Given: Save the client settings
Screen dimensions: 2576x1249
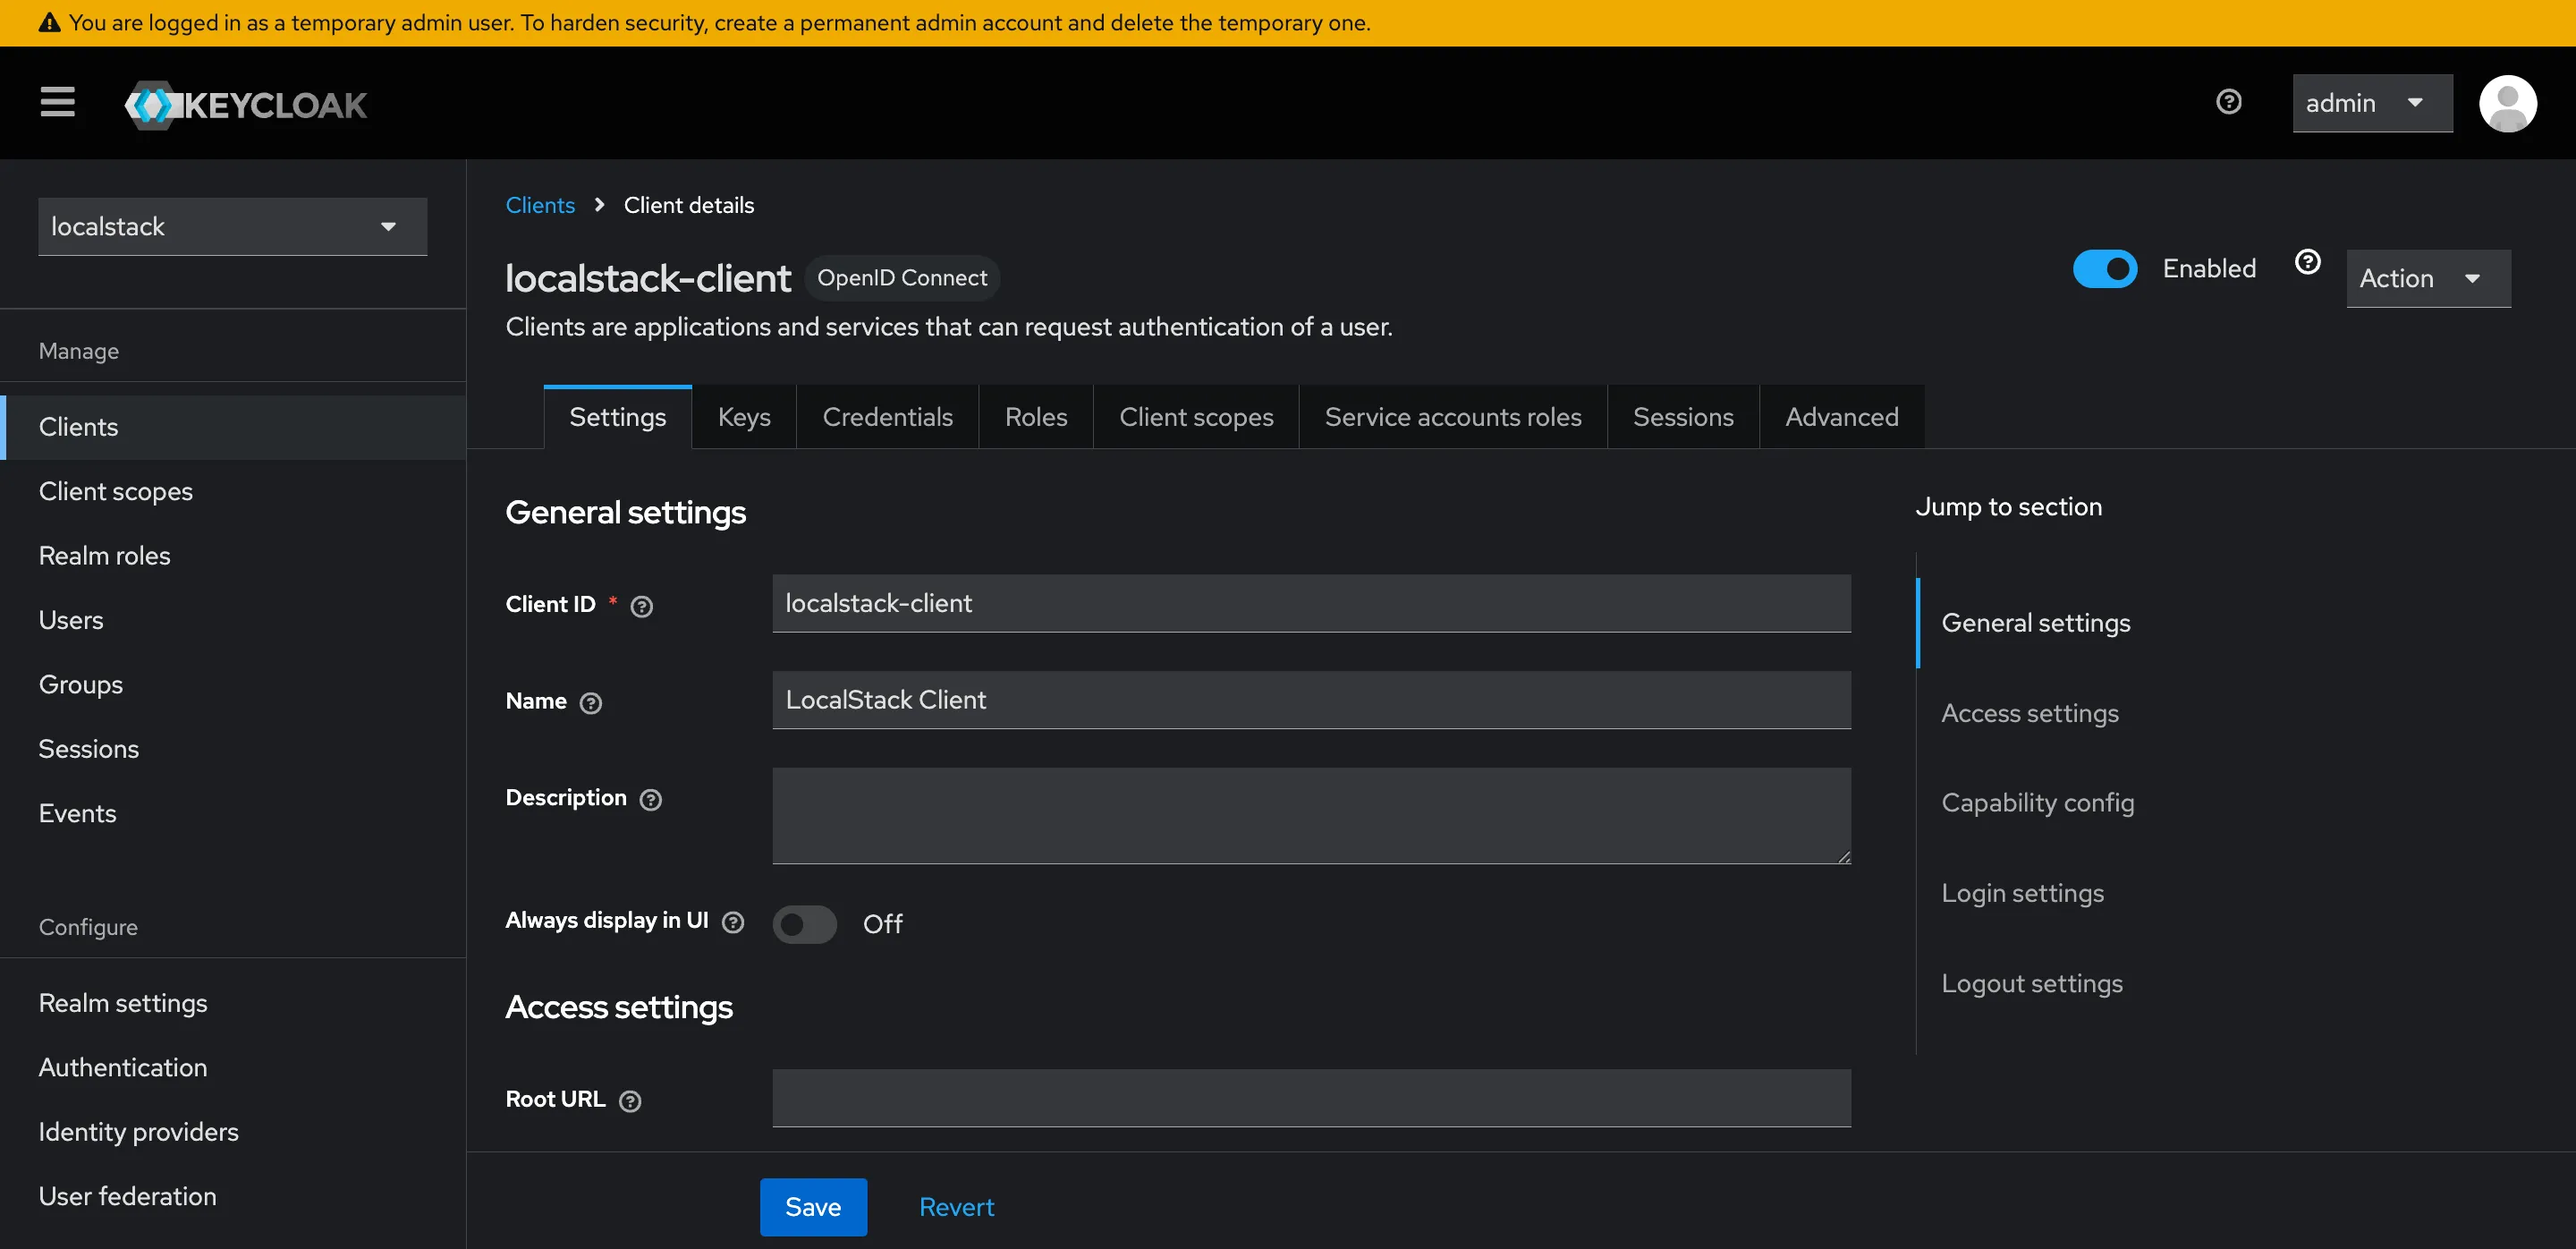Looking at the screenshot, I should 813,1207.
